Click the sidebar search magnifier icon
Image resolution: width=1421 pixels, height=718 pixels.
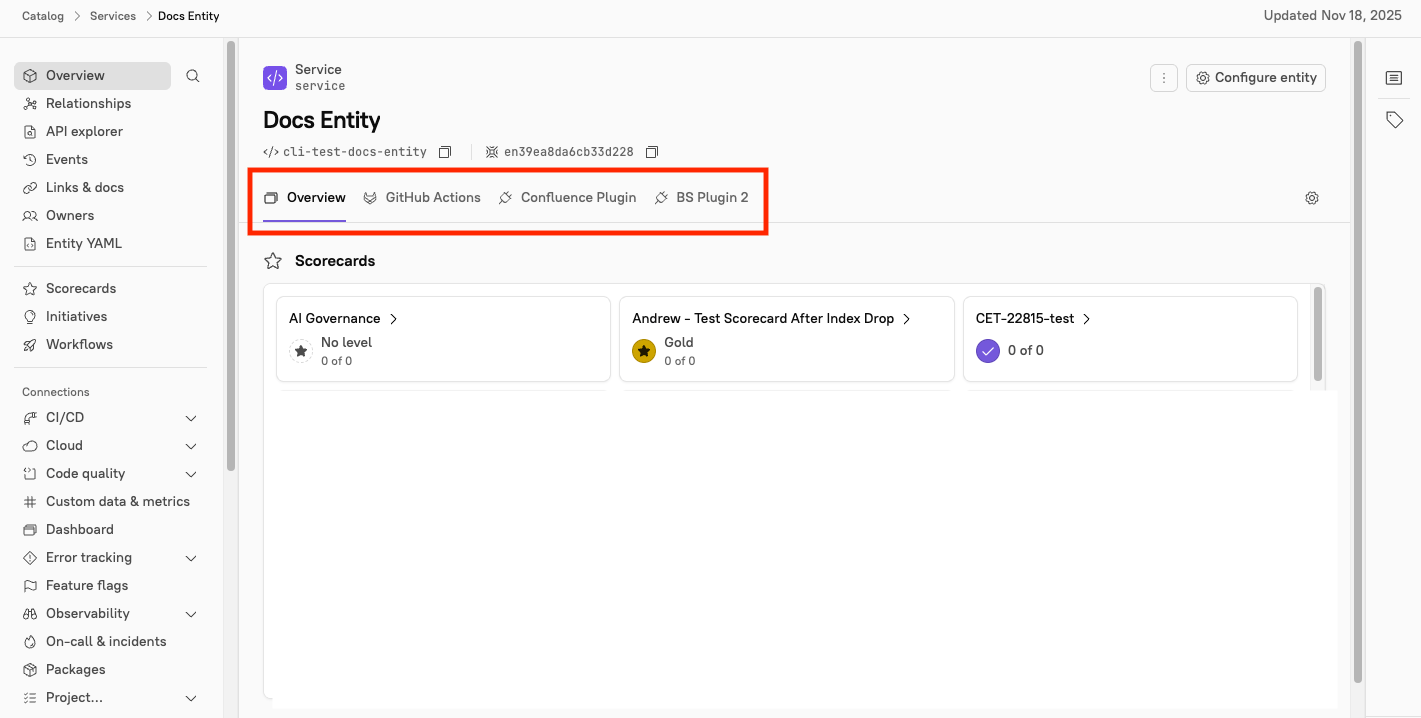point(193,76)
